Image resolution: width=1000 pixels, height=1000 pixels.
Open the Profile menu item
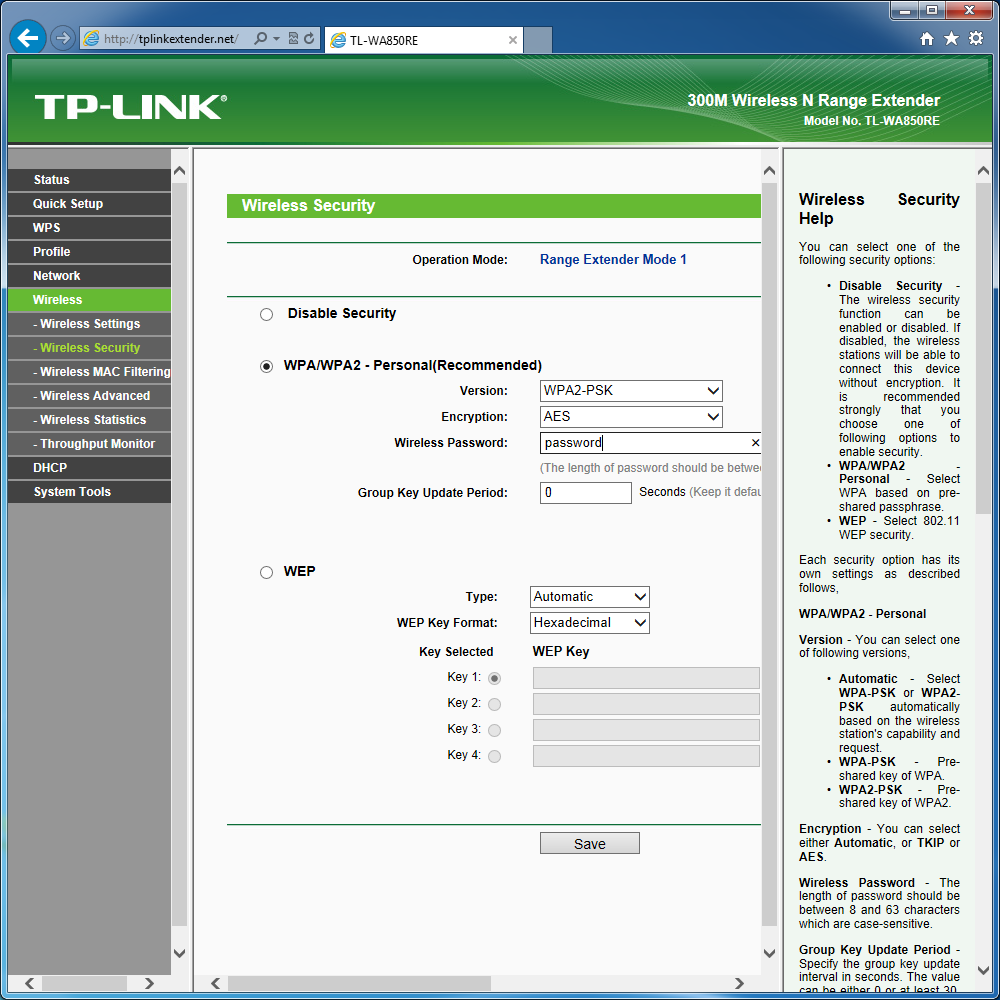(89, 252)
